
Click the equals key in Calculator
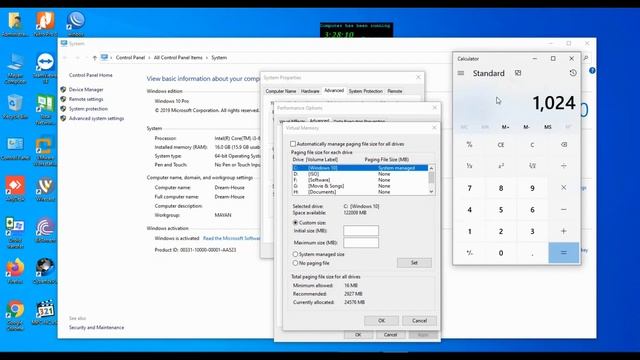564,253
